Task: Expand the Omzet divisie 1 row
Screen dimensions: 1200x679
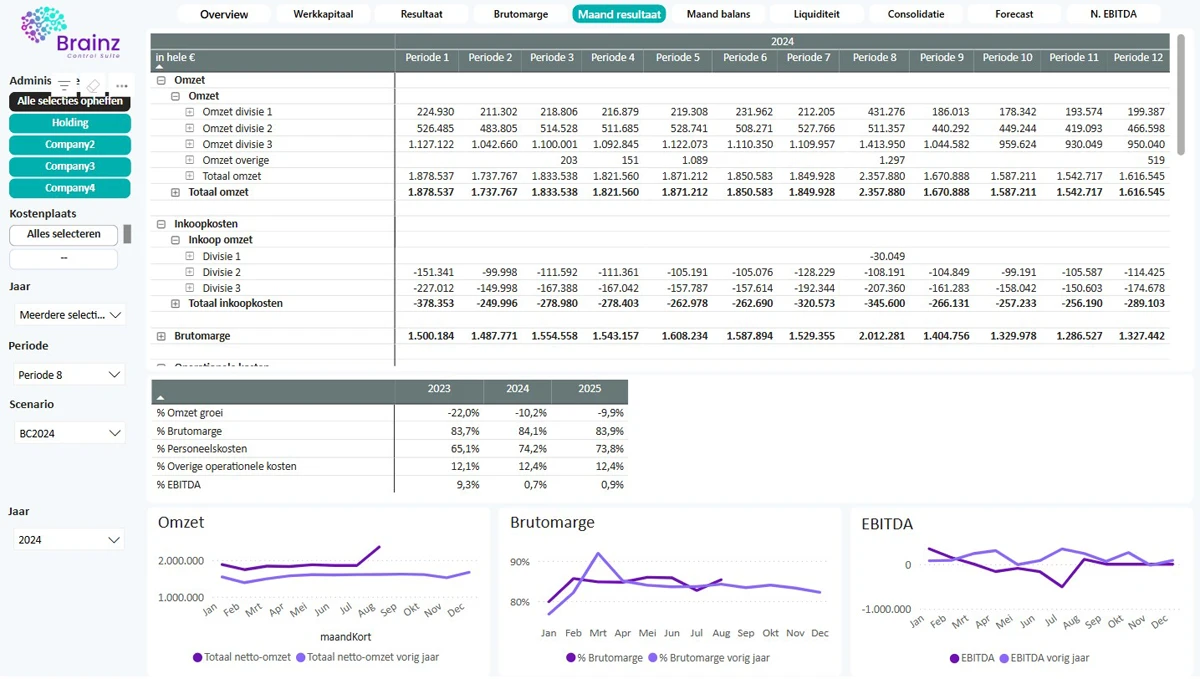Action: click(x=190, y=112)
